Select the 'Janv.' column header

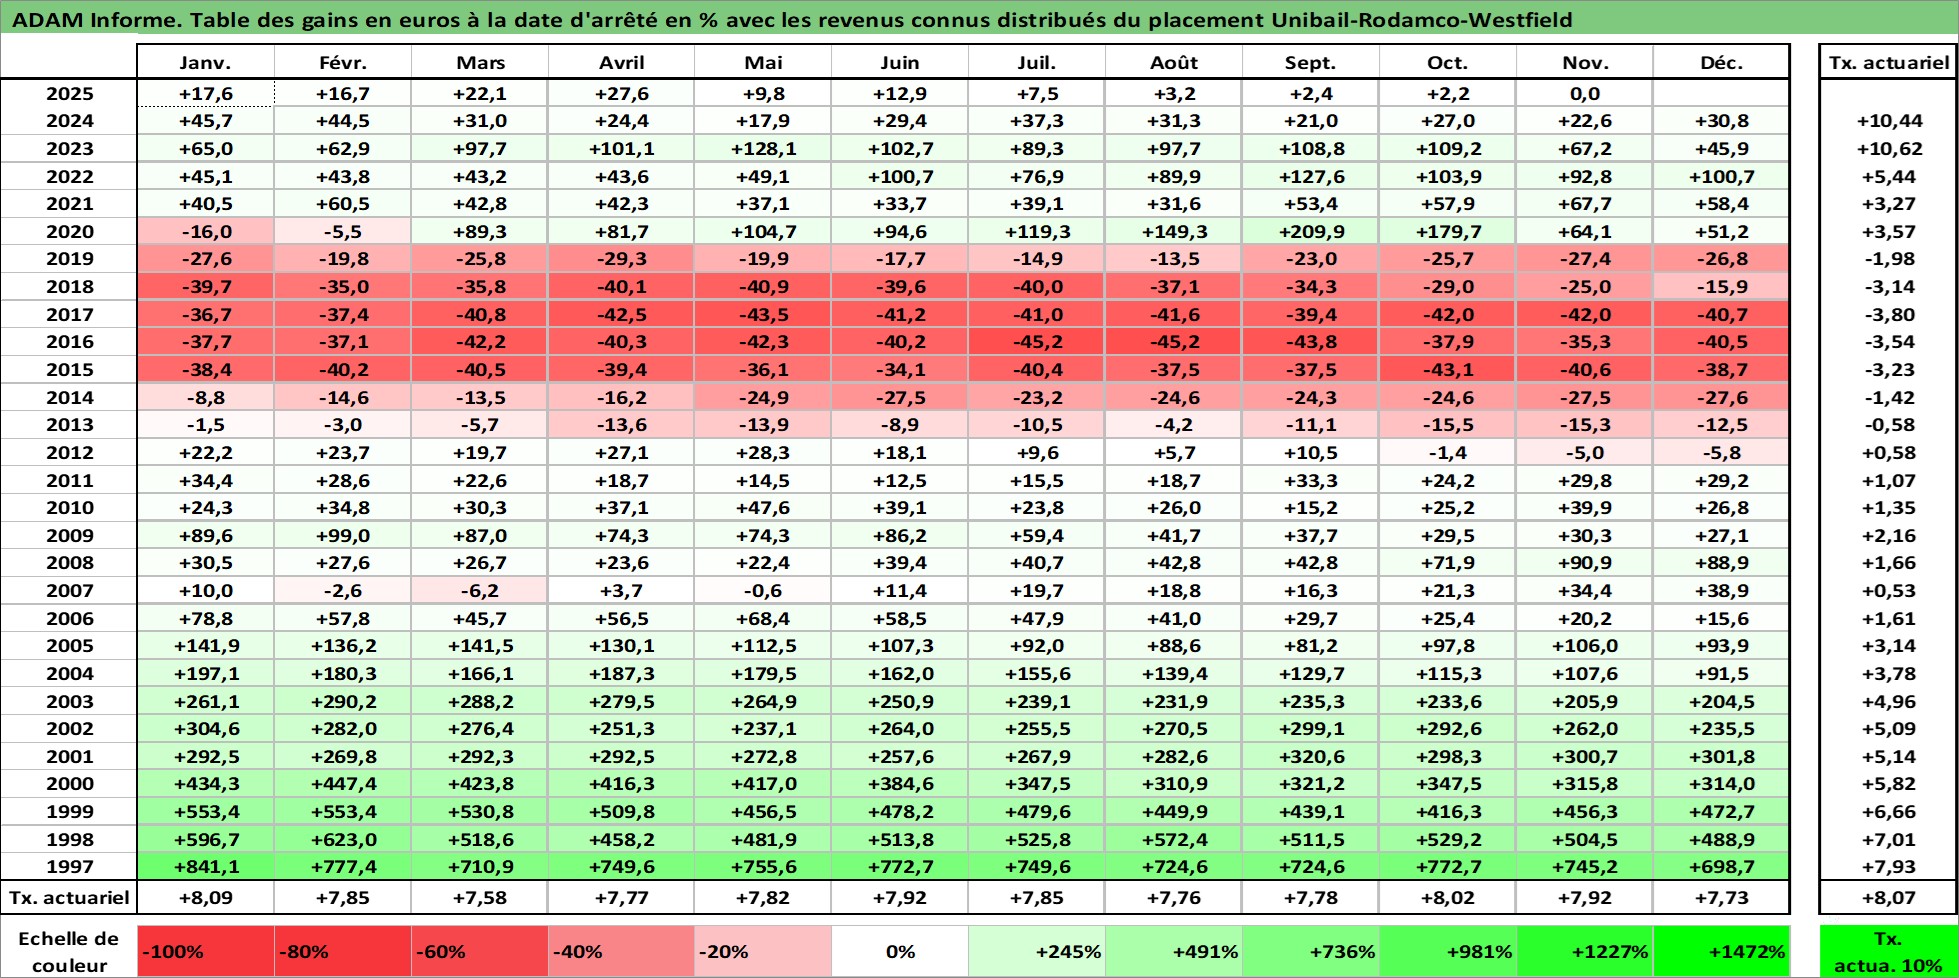pos(206,62)
